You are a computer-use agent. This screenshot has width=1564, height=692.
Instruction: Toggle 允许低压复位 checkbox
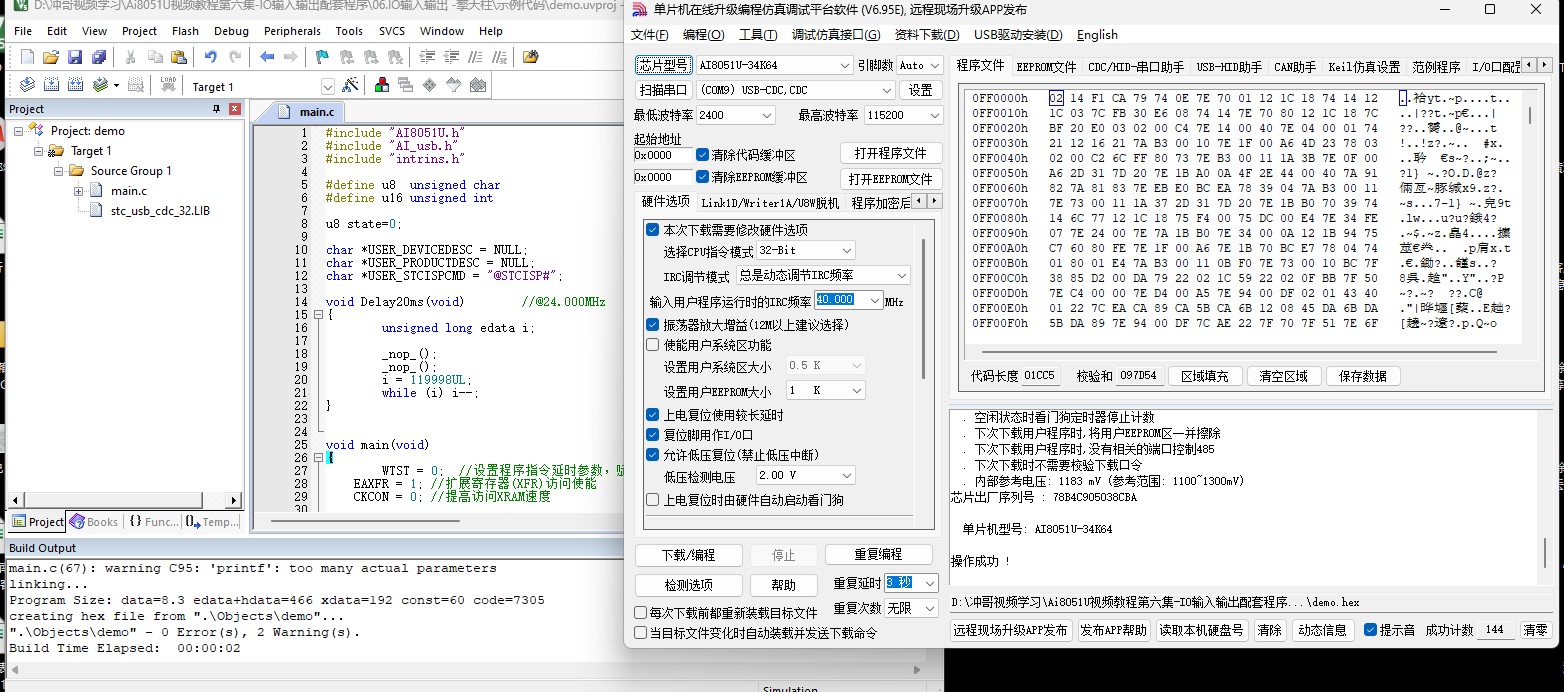[x=653, y=455]
